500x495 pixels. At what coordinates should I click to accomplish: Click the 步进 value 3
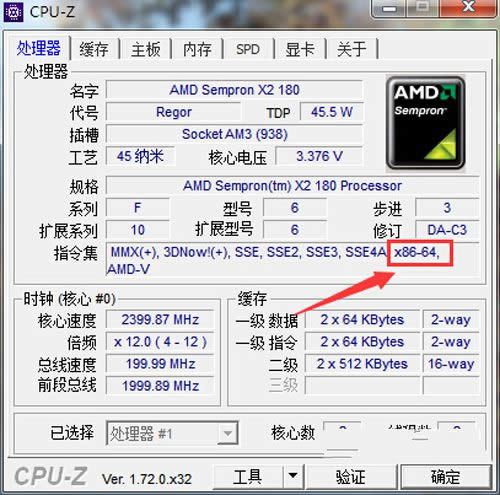(447, 208)
